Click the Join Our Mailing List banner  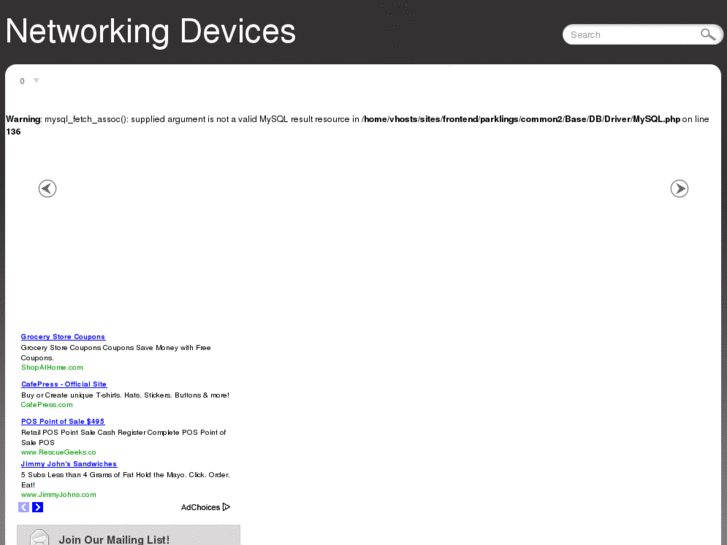pos(128,535)
